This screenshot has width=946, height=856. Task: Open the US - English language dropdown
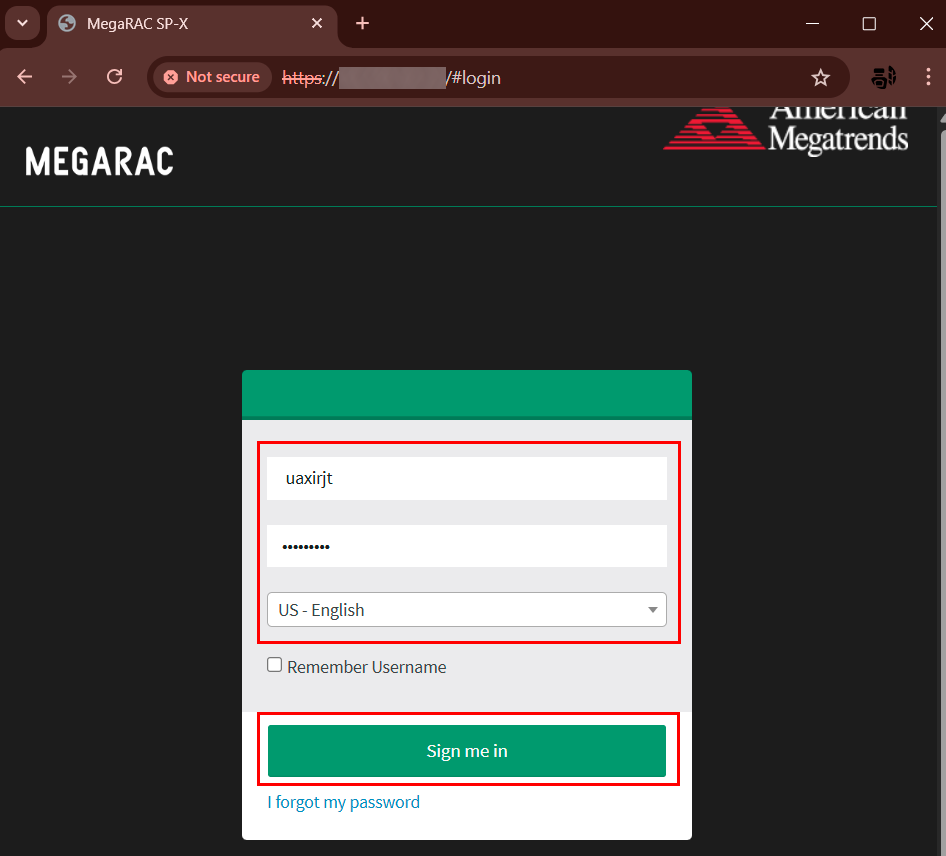point(466,610)
